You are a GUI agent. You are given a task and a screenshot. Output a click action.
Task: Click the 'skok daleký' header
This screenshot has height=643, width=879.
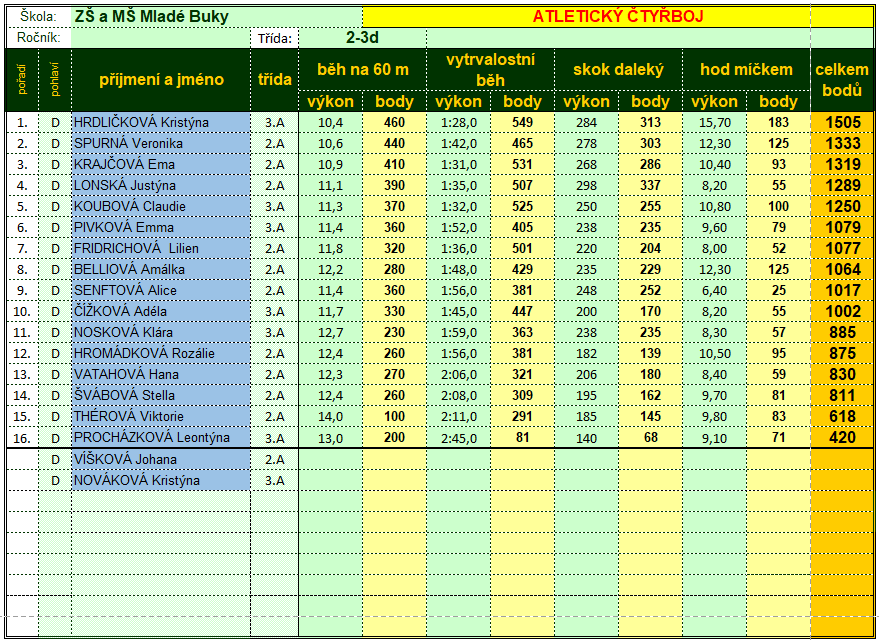tap(618, 70)
